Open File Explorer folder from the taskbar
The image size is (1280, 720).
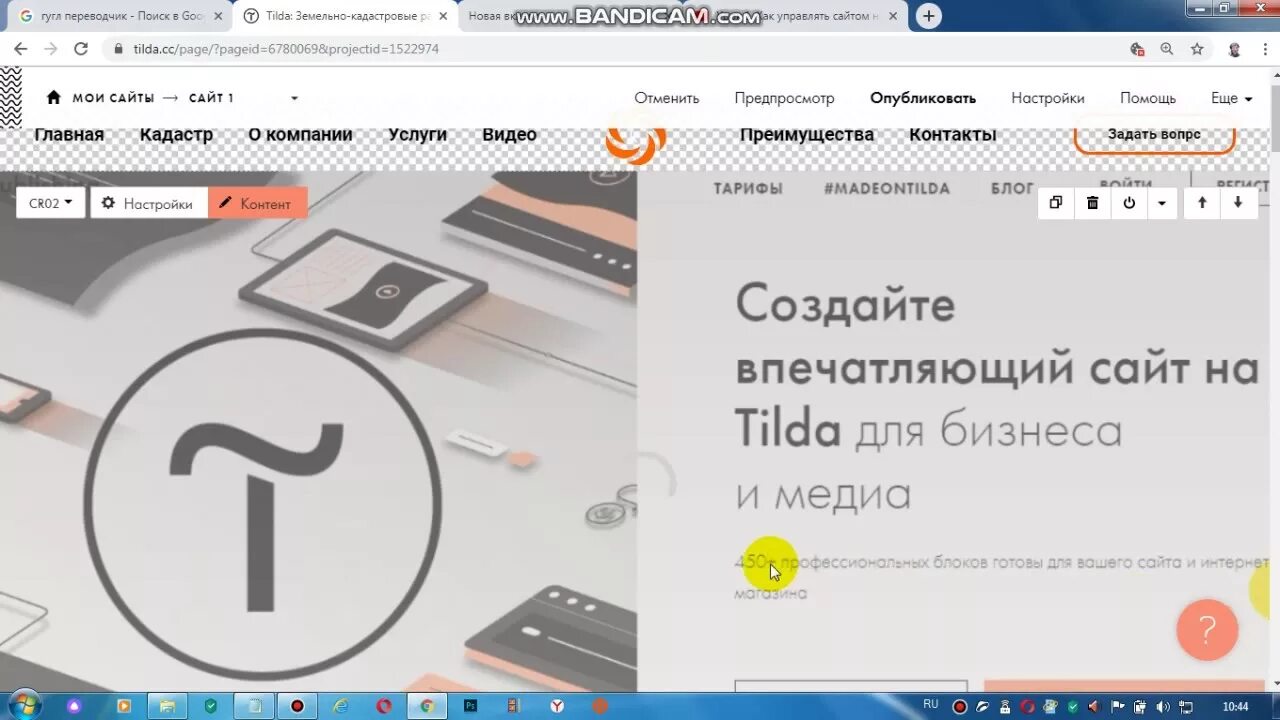click(167, 706)
